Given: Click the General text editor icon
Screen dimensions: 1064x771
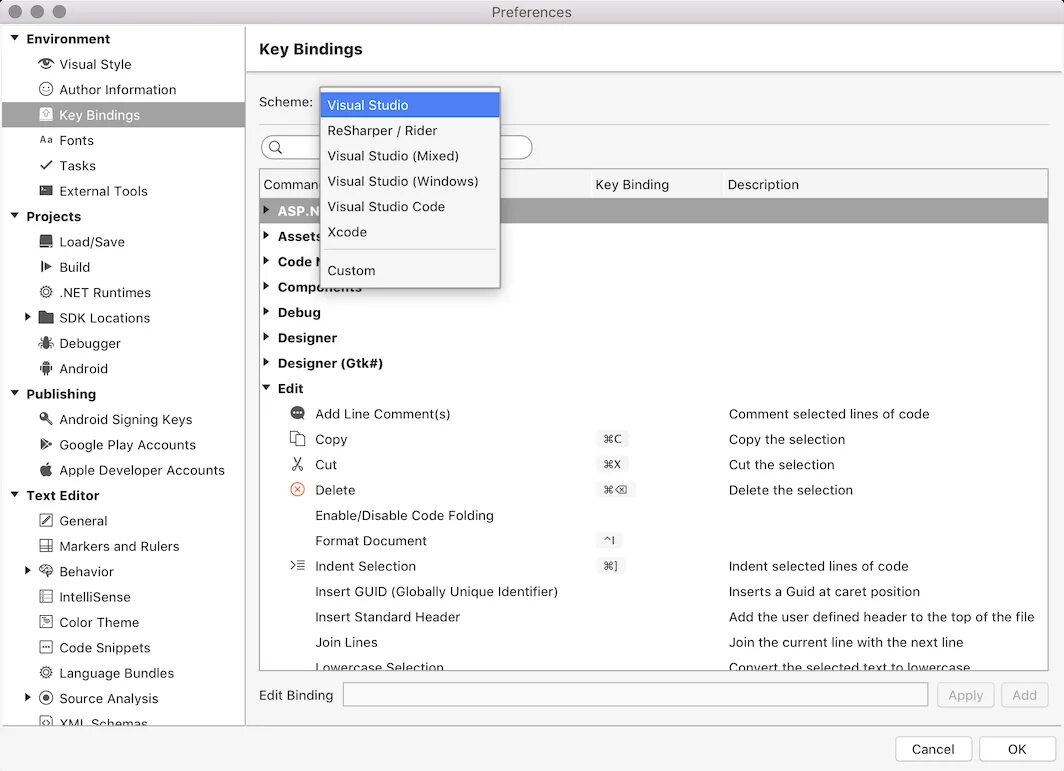Looking at the screenshot, I should [46, 520].
